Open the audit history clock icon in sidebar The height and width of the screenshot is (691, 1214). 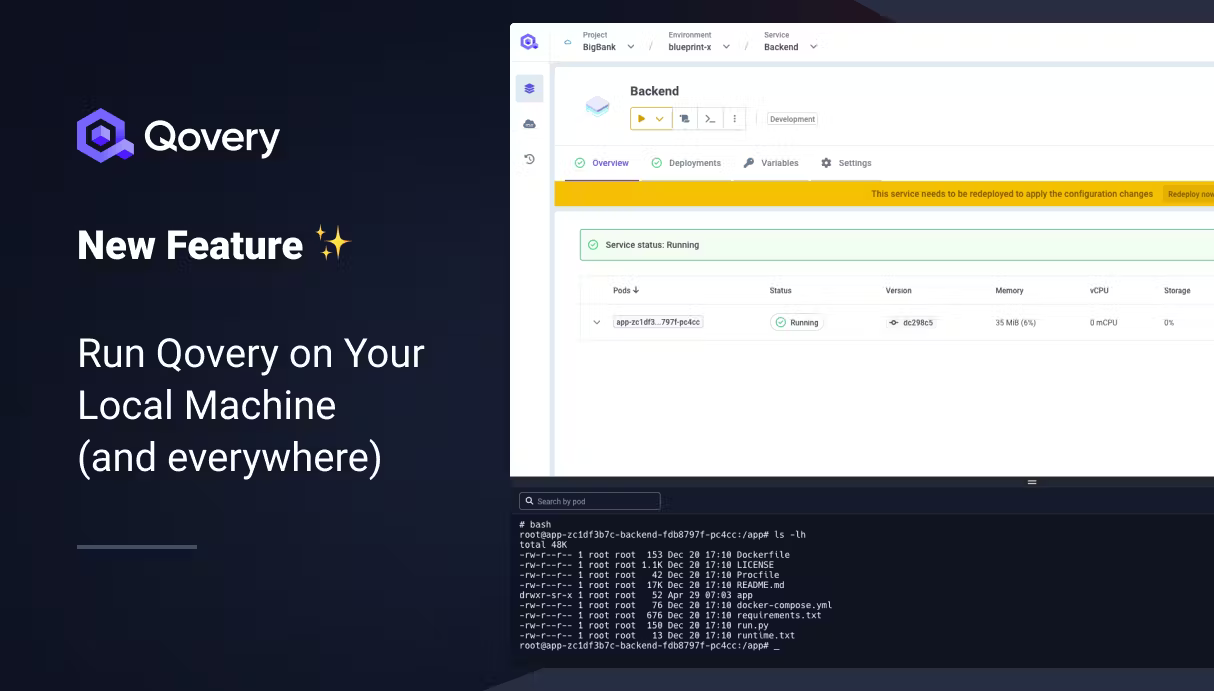529,159
